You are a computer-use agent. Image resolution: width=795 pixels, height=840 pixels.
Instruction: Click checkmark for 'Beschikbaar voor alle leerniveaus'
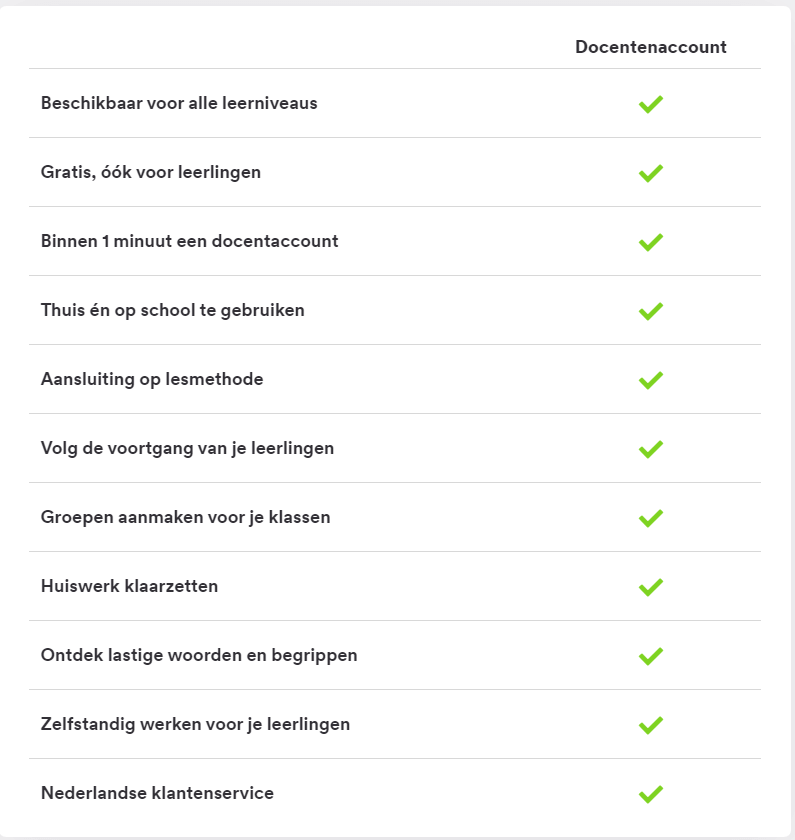click(651, 104)
